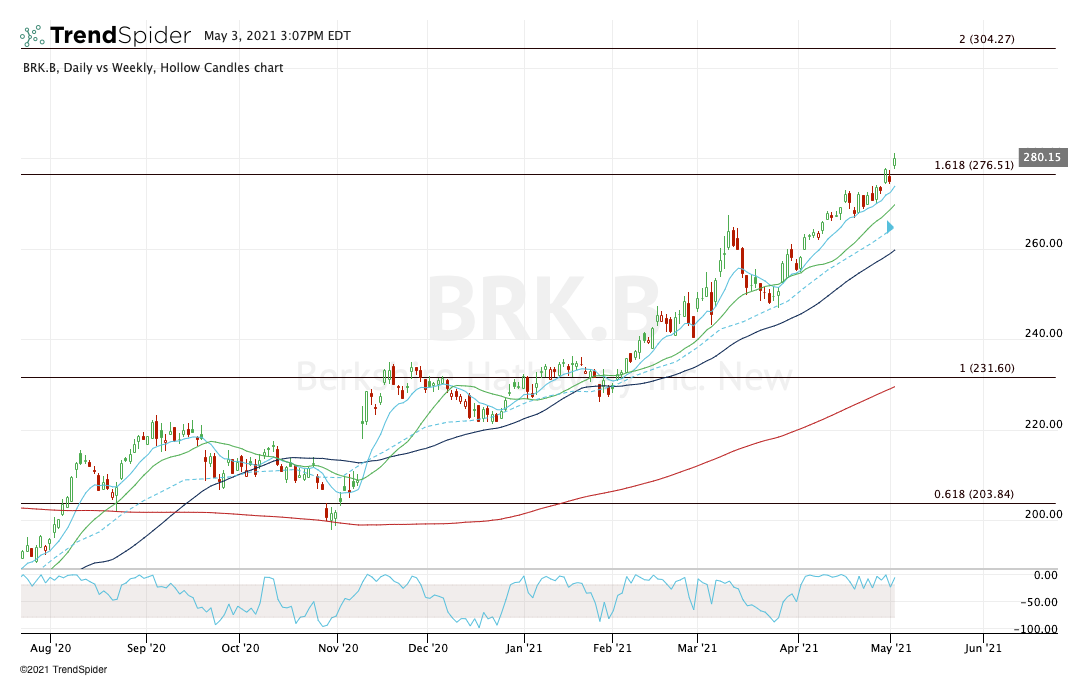Click the blue triangle weekly price marker

(x=890, y=227)
